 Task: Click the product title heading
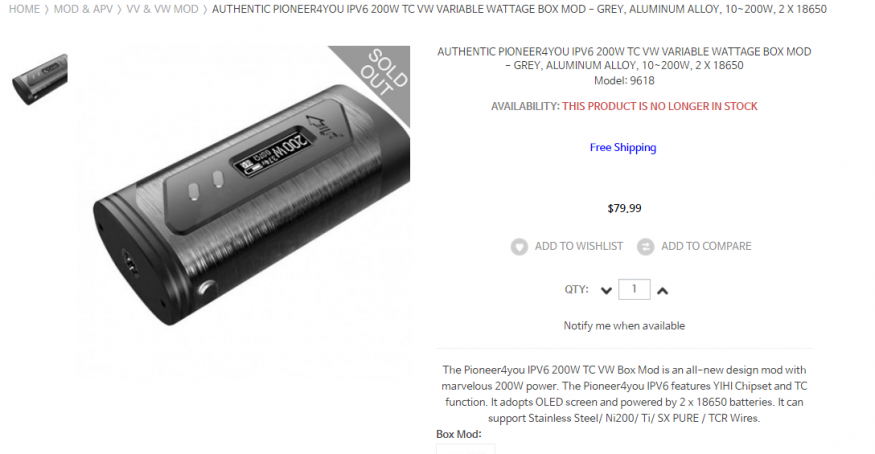624,59
